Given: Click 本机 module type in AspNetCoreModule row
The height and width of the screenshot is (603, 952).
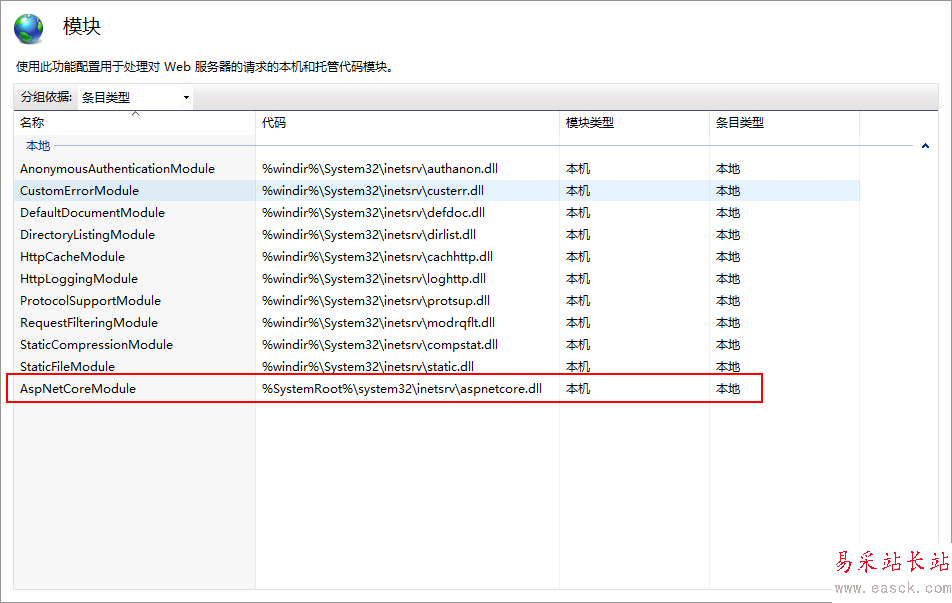Looking at the screenshot, I should (577, 389).
